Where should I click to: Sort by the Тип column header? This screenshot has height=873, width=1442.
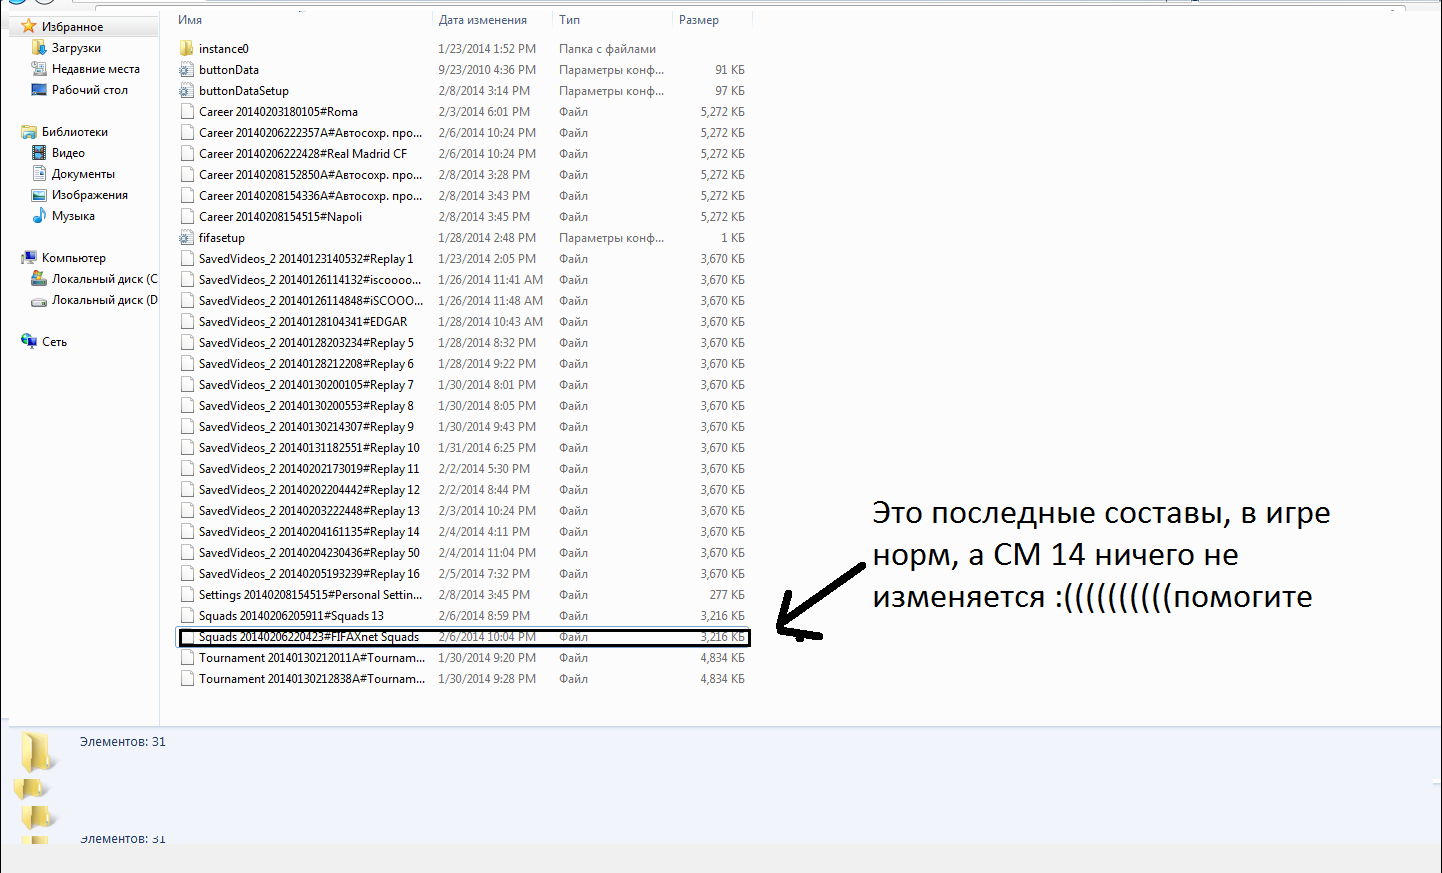(x=569, y=19)
